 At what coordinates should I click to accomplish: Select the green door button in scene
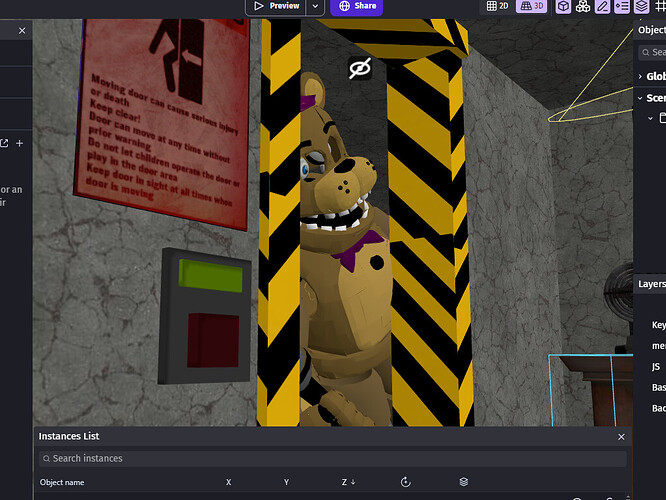click(x=211, y=276)
